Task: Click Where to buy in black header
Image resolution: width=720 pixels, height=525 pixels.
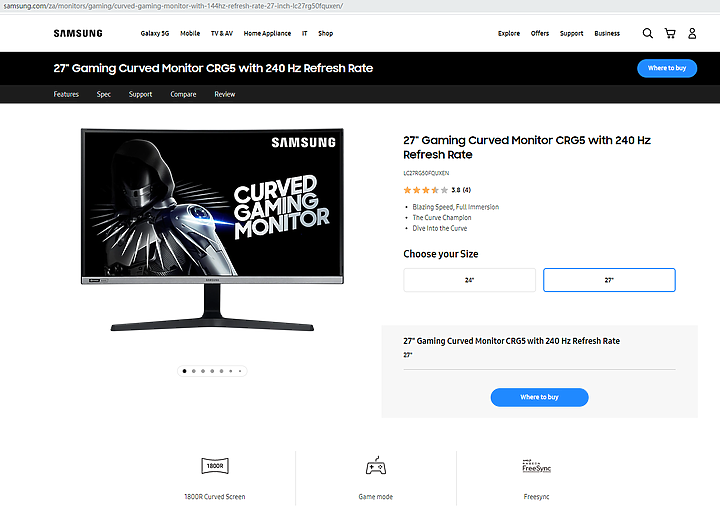Action: click(667, 68)
